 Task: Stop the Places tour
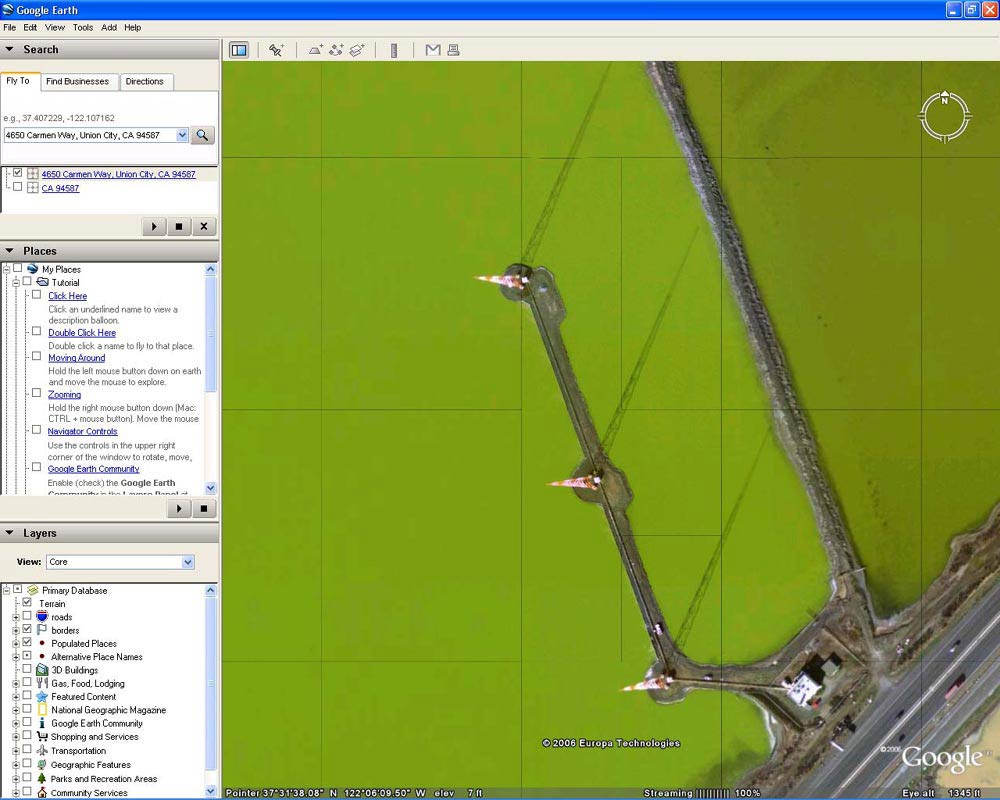tap(203, 508)
